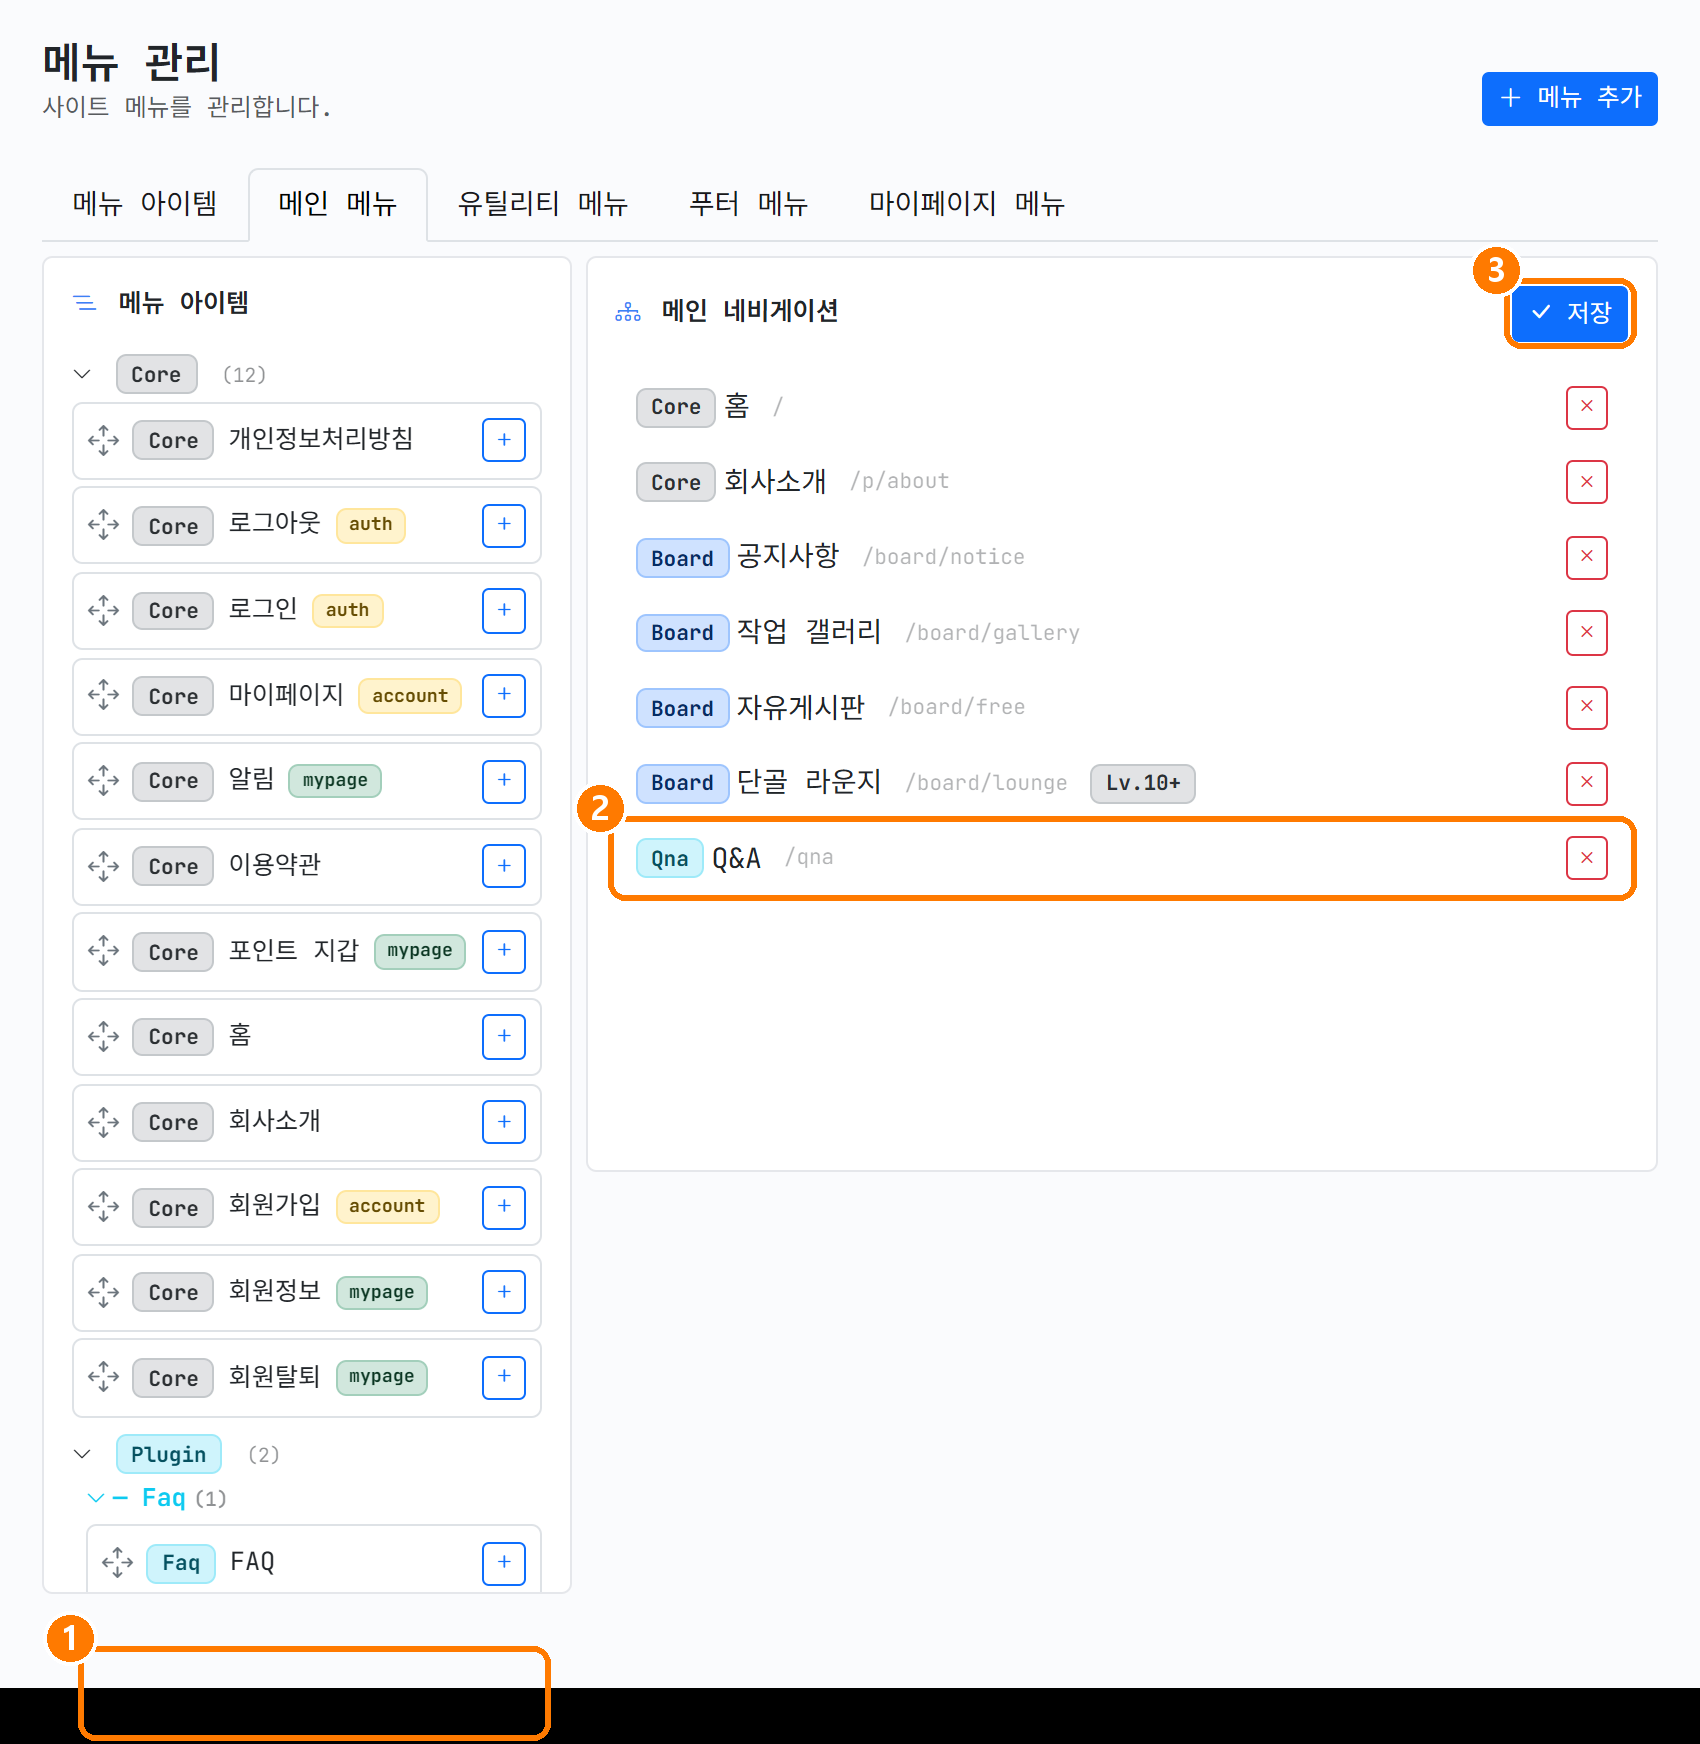The height and width of the screenshot is (1744, 1700).
Task: Remove 홈 from main navigation
Action: pos(1586,407)
